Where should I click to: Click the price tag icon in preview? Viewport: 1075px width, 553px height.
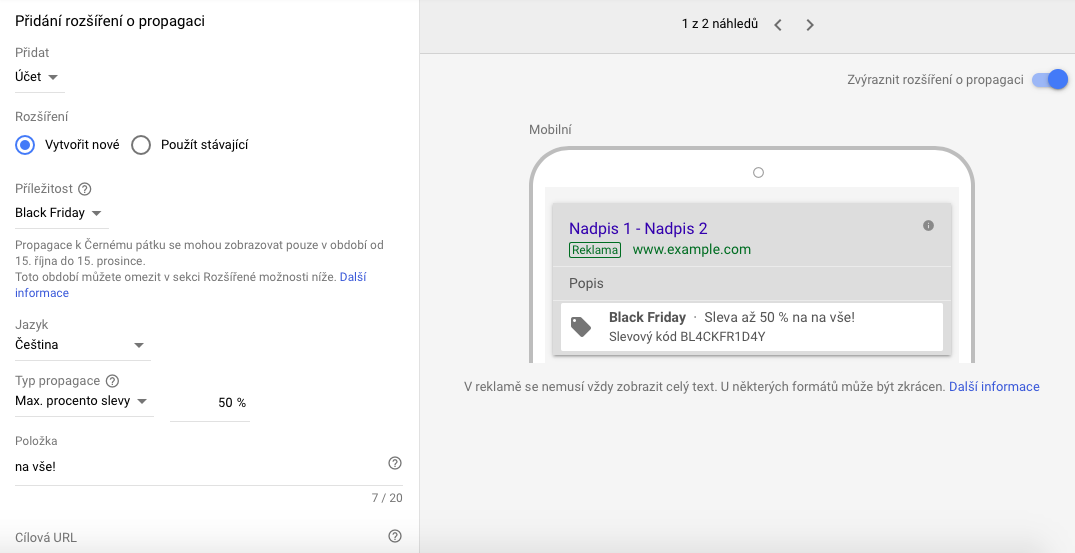[x=581, y=327]
